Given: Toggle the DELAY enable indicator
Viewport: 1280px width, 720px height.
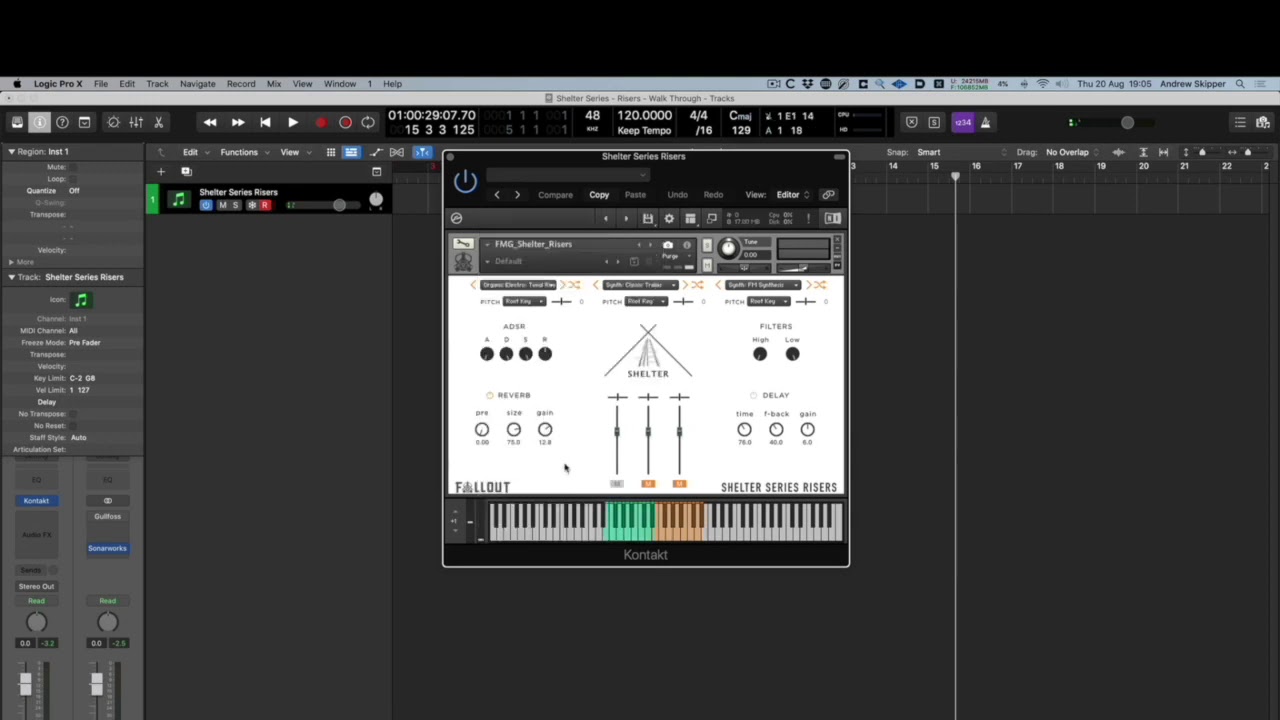Looking at the screenshot, I should tap(753, 395).
